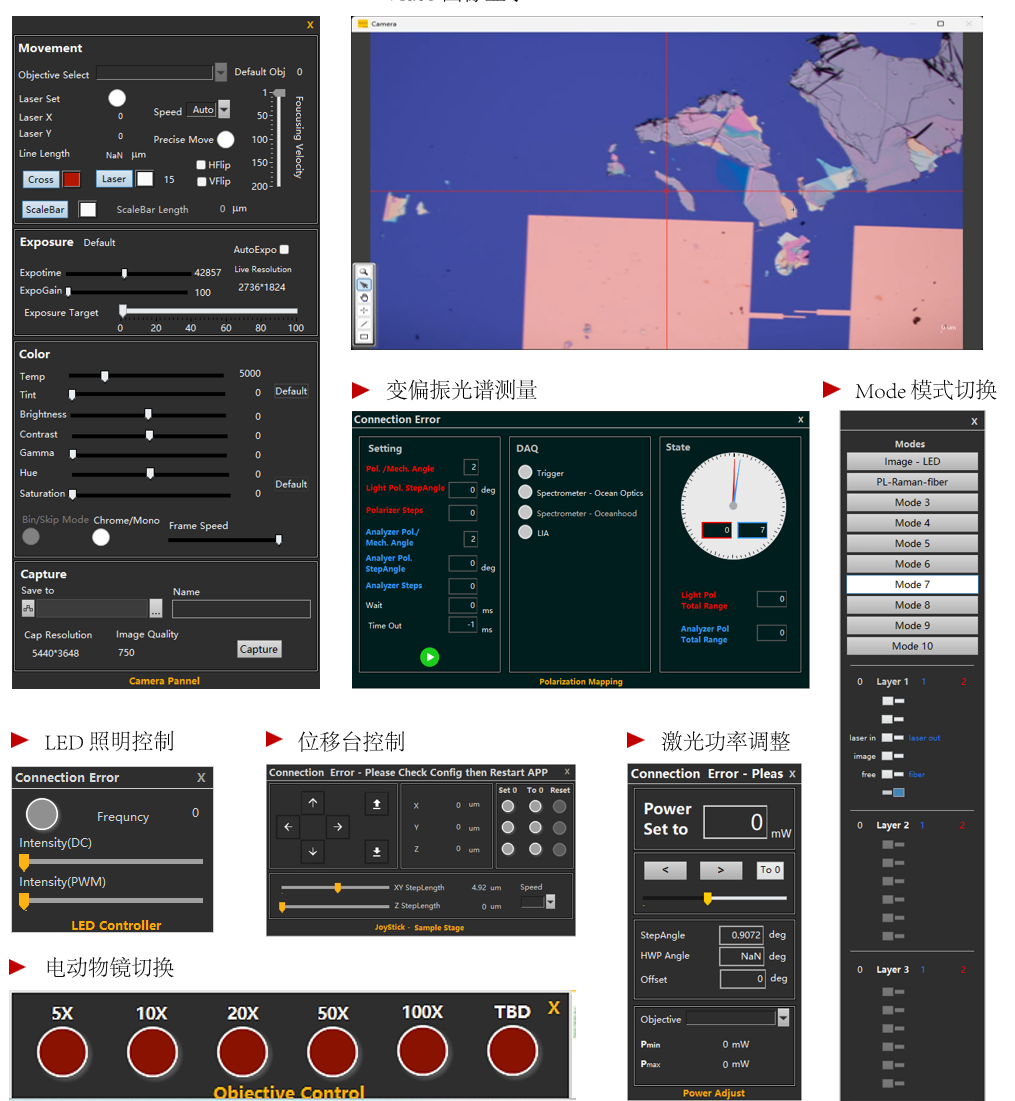
Task: Open the Objective dropdown in Power Adjust
Action: pos(783,1018)
